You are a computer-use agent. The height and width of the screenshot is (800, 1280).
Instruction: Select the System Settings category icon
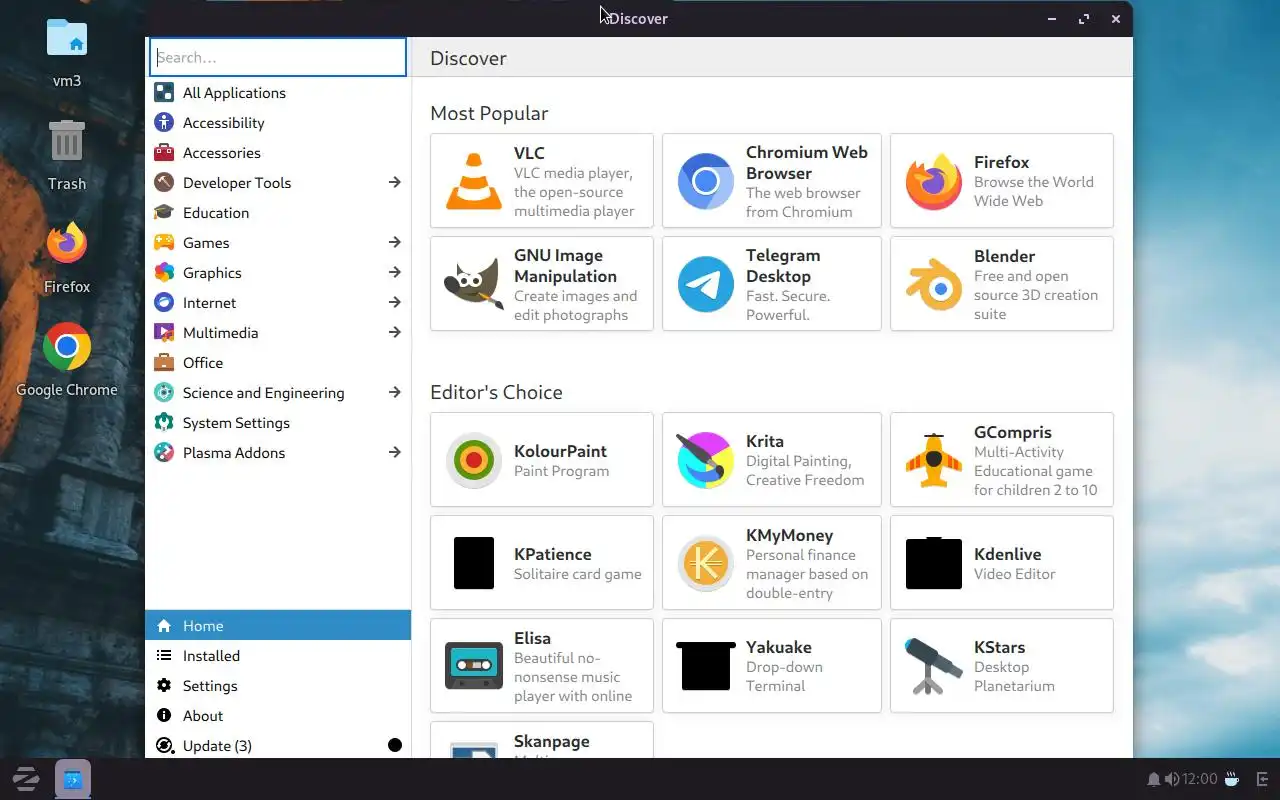tap(164, 423)
